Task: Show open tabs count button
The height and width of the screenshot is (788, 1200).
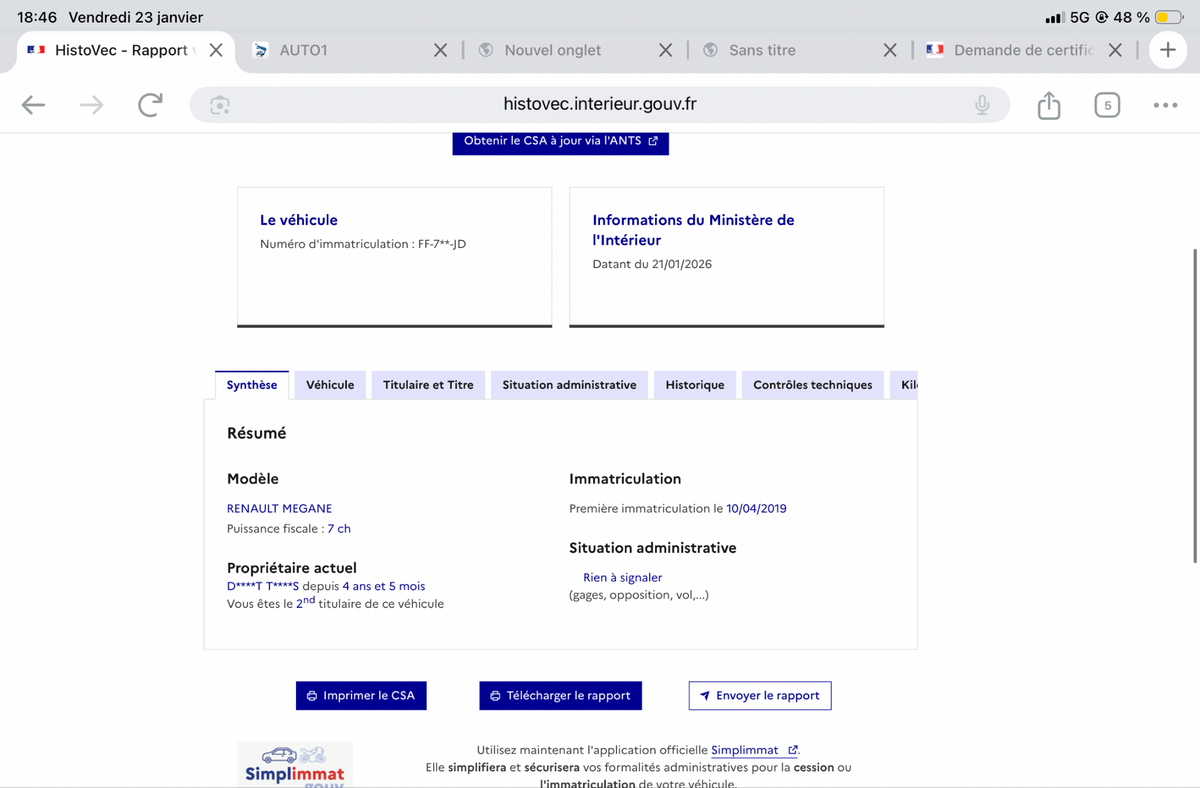Action: [1106, 105]
